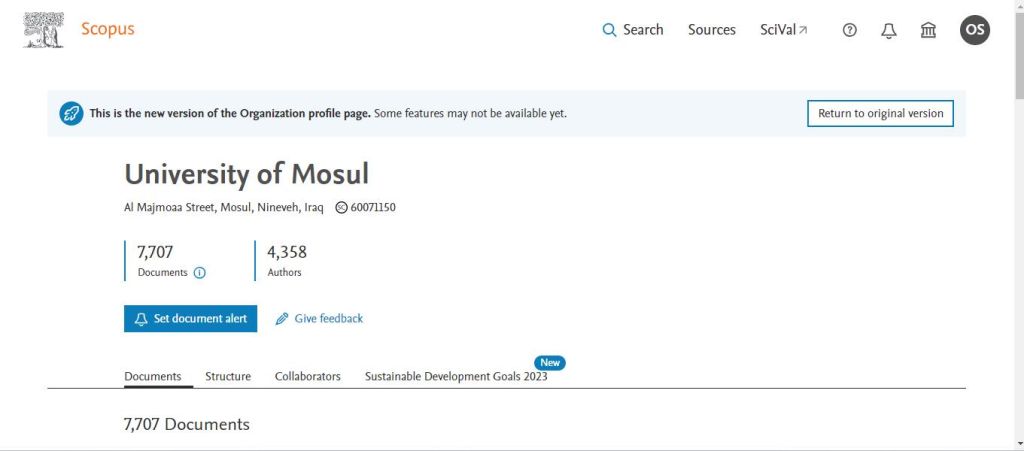Switch to the Collaborators tab

tap(307, 376)
